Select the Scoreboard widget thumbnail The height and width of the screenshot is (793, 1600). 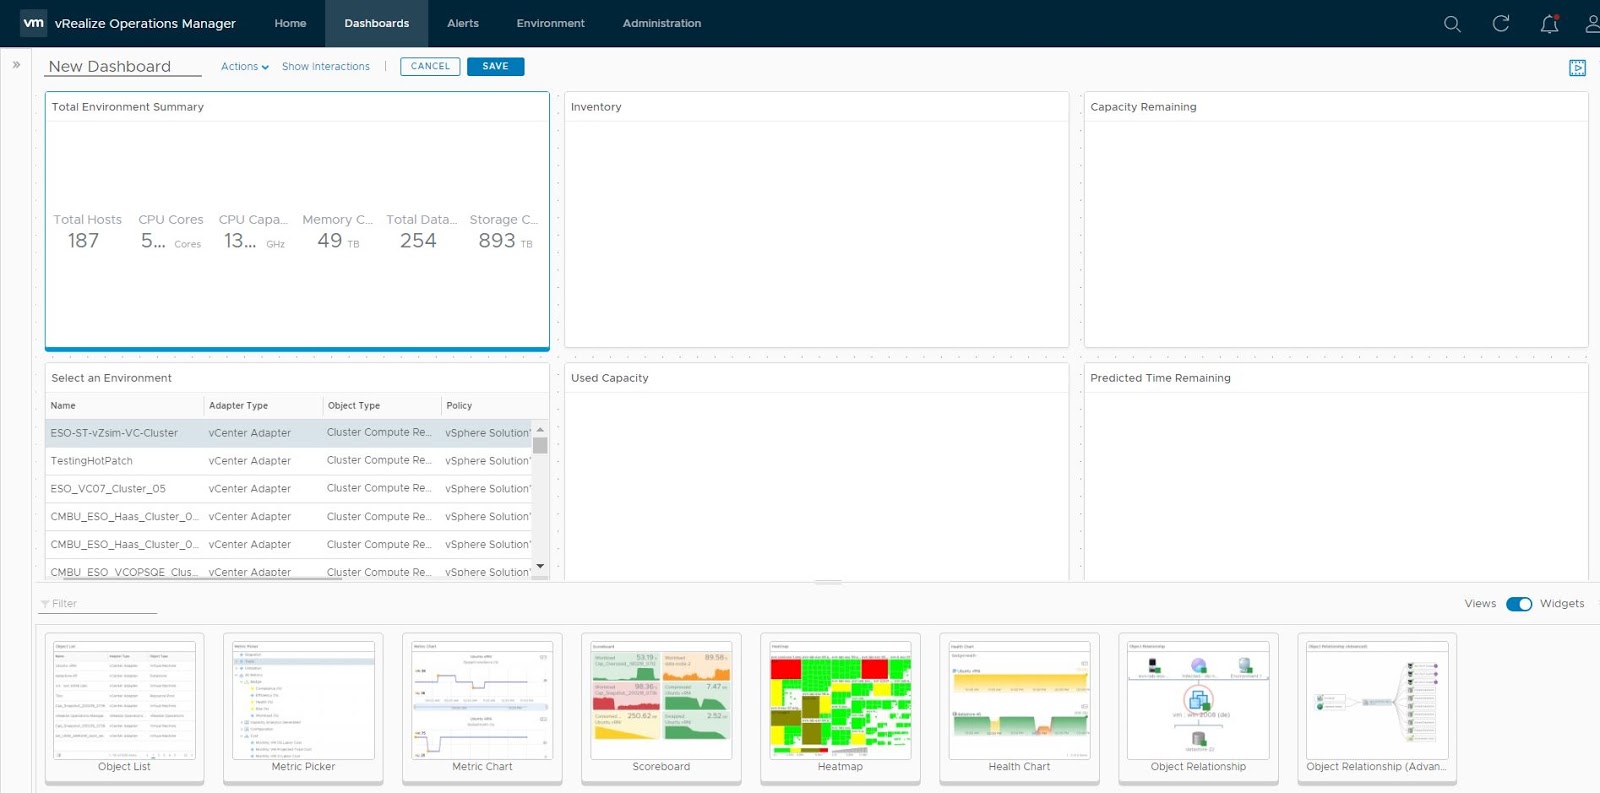[661, 706]
